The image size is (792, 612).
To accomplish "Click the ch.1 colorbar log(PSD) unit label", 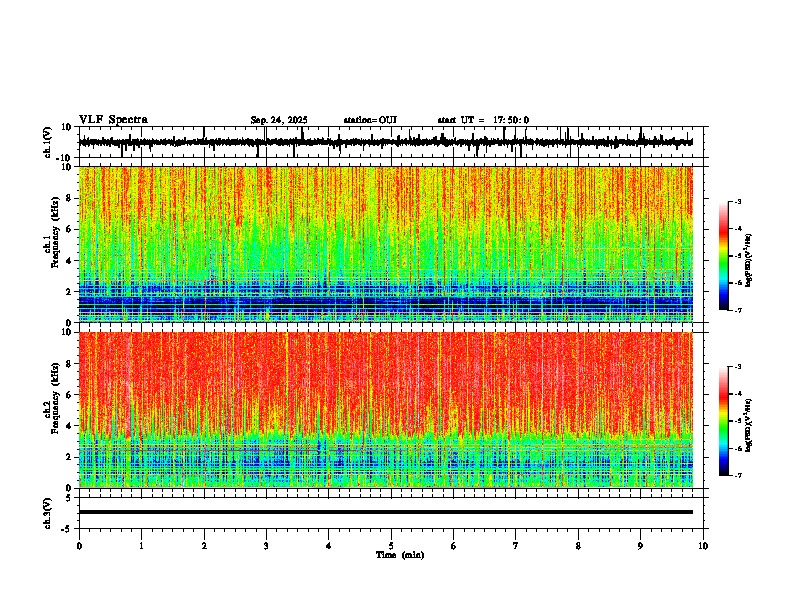I will [749, 260].
